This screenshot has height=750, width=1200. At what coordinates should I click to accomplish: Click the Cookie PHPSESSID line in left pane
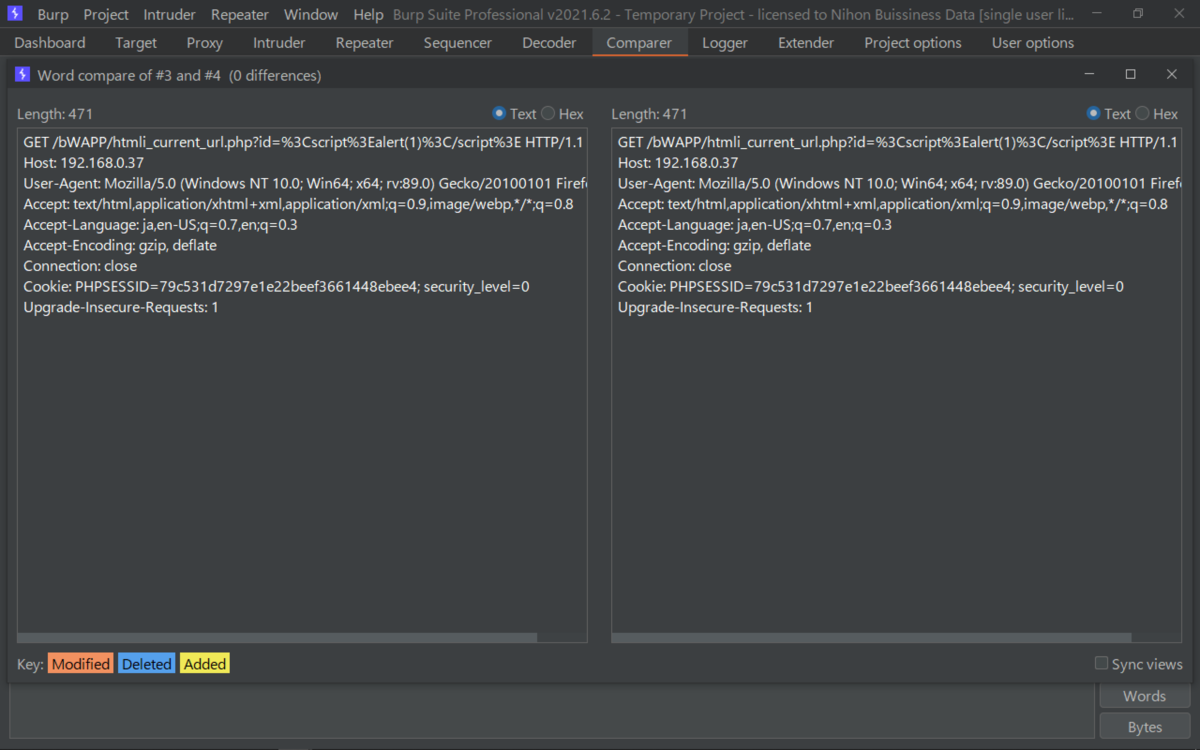click(276, 286)
